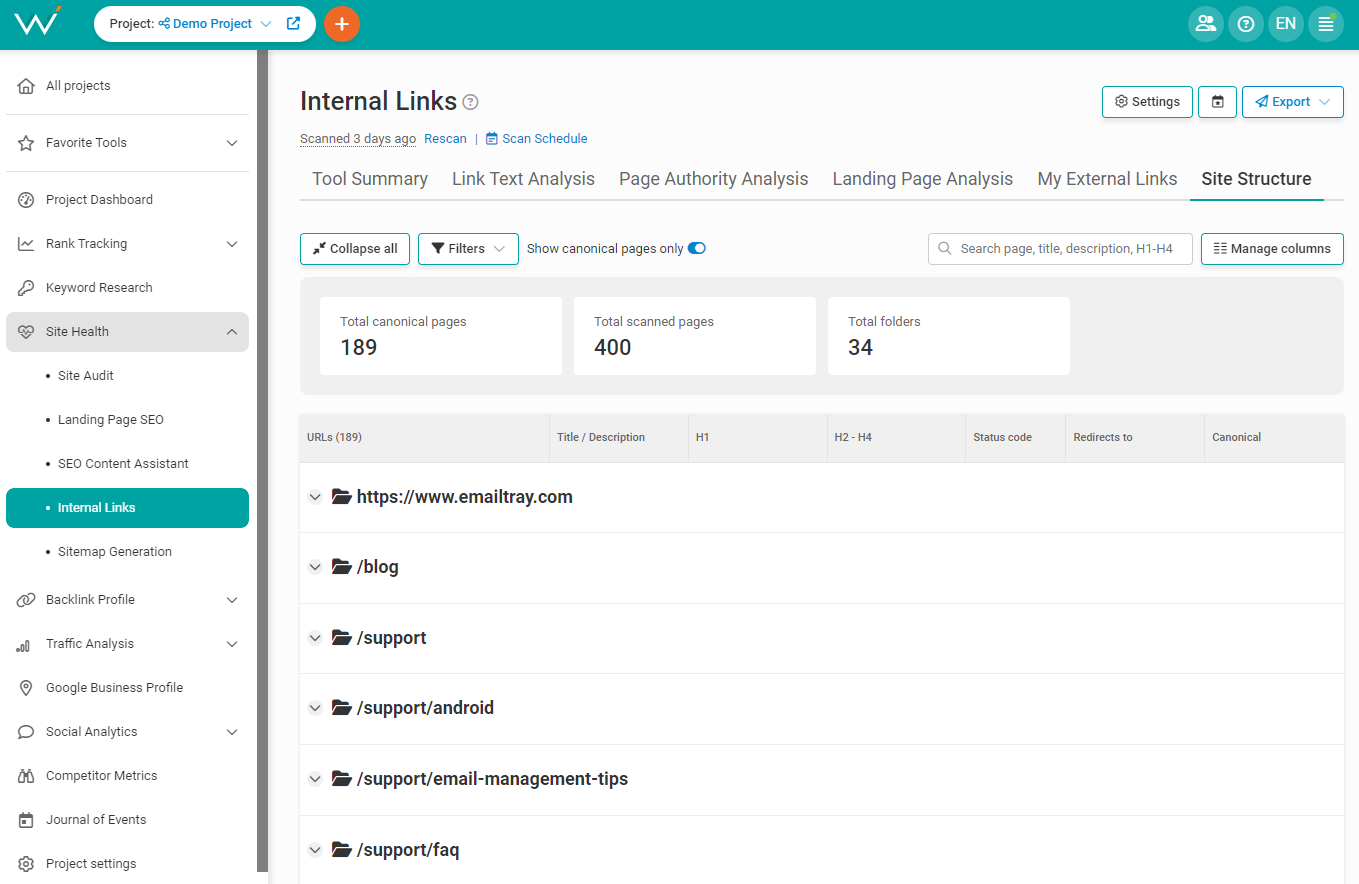Click the search page, title, description field

pyautogui.click(x=1060, y=249)
